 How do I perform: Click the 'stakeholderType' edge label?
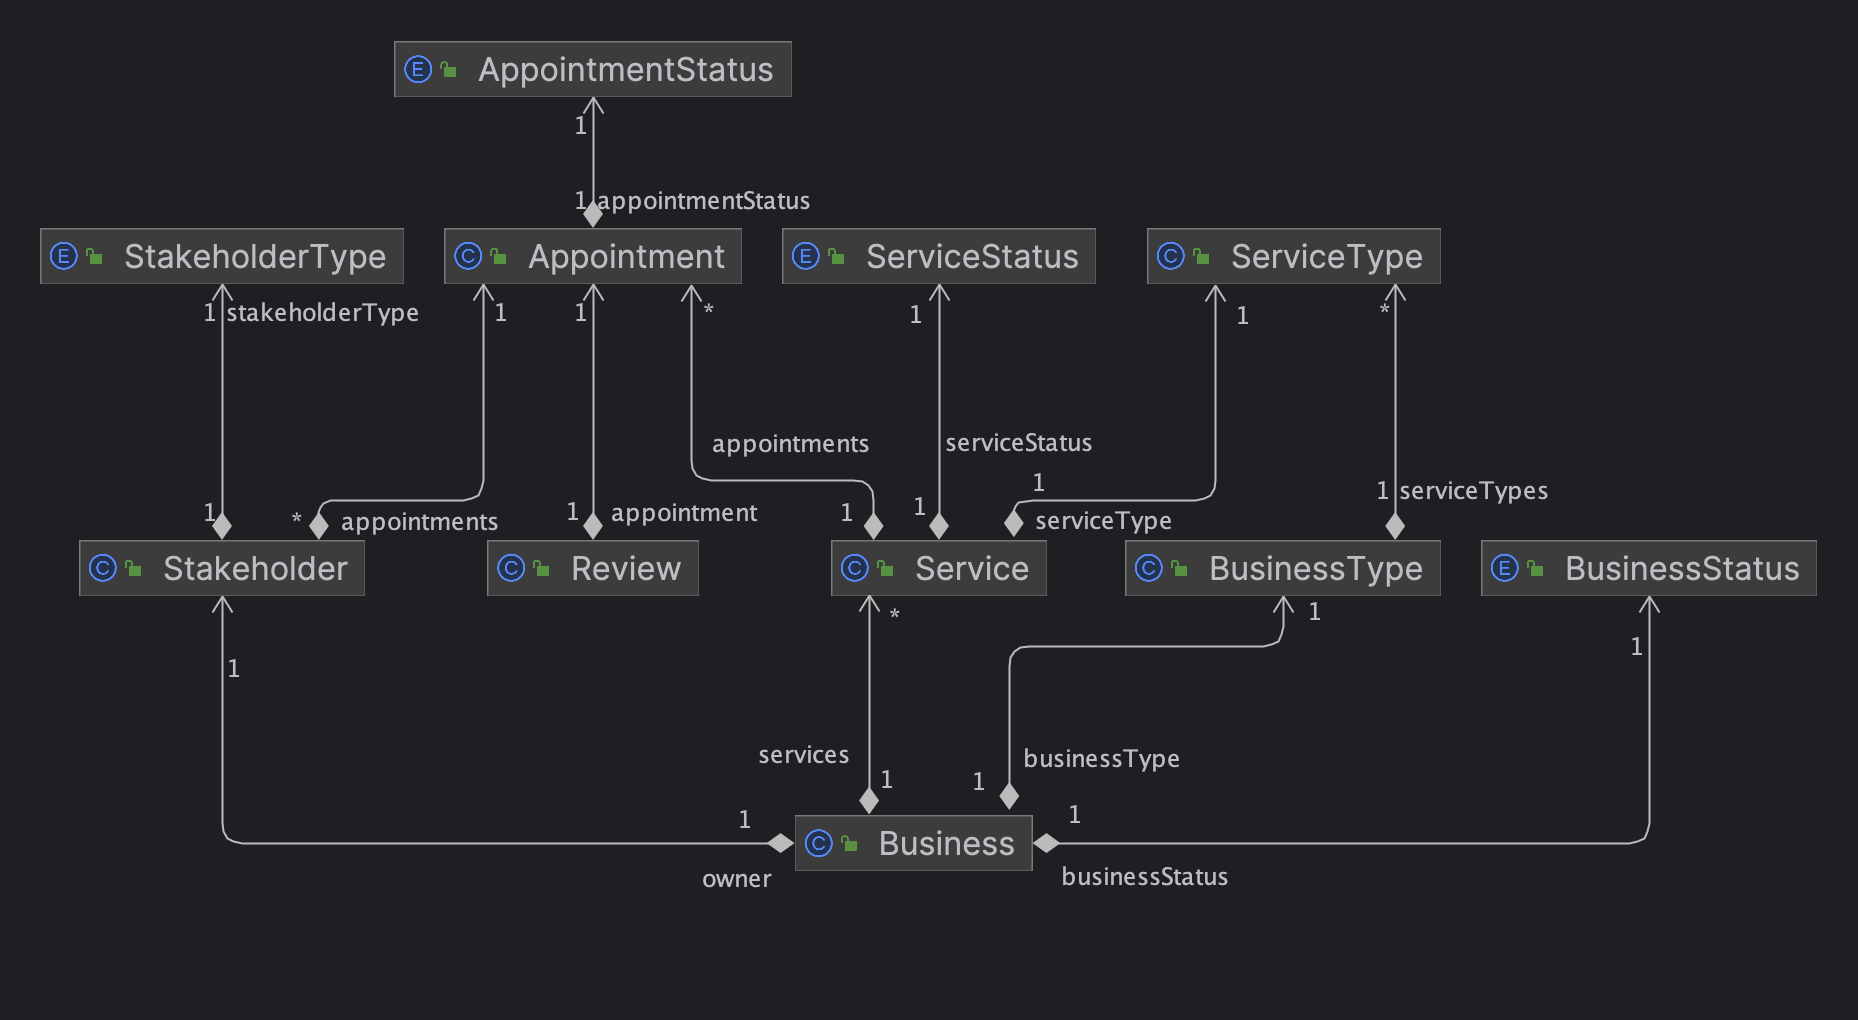click(322, 313)
